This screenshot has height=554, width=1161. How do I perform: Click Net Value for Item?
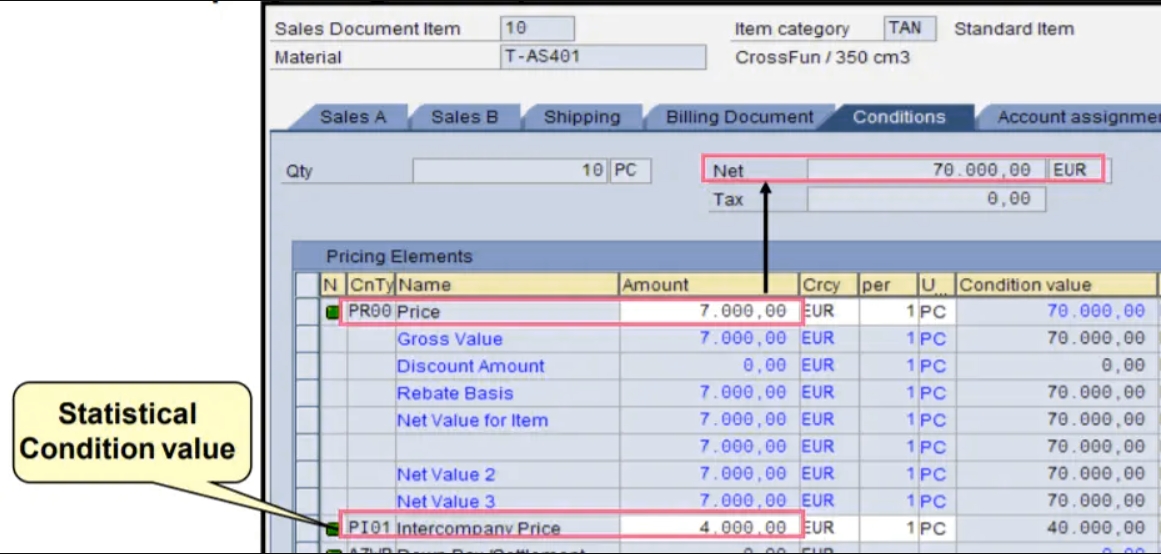472,420
